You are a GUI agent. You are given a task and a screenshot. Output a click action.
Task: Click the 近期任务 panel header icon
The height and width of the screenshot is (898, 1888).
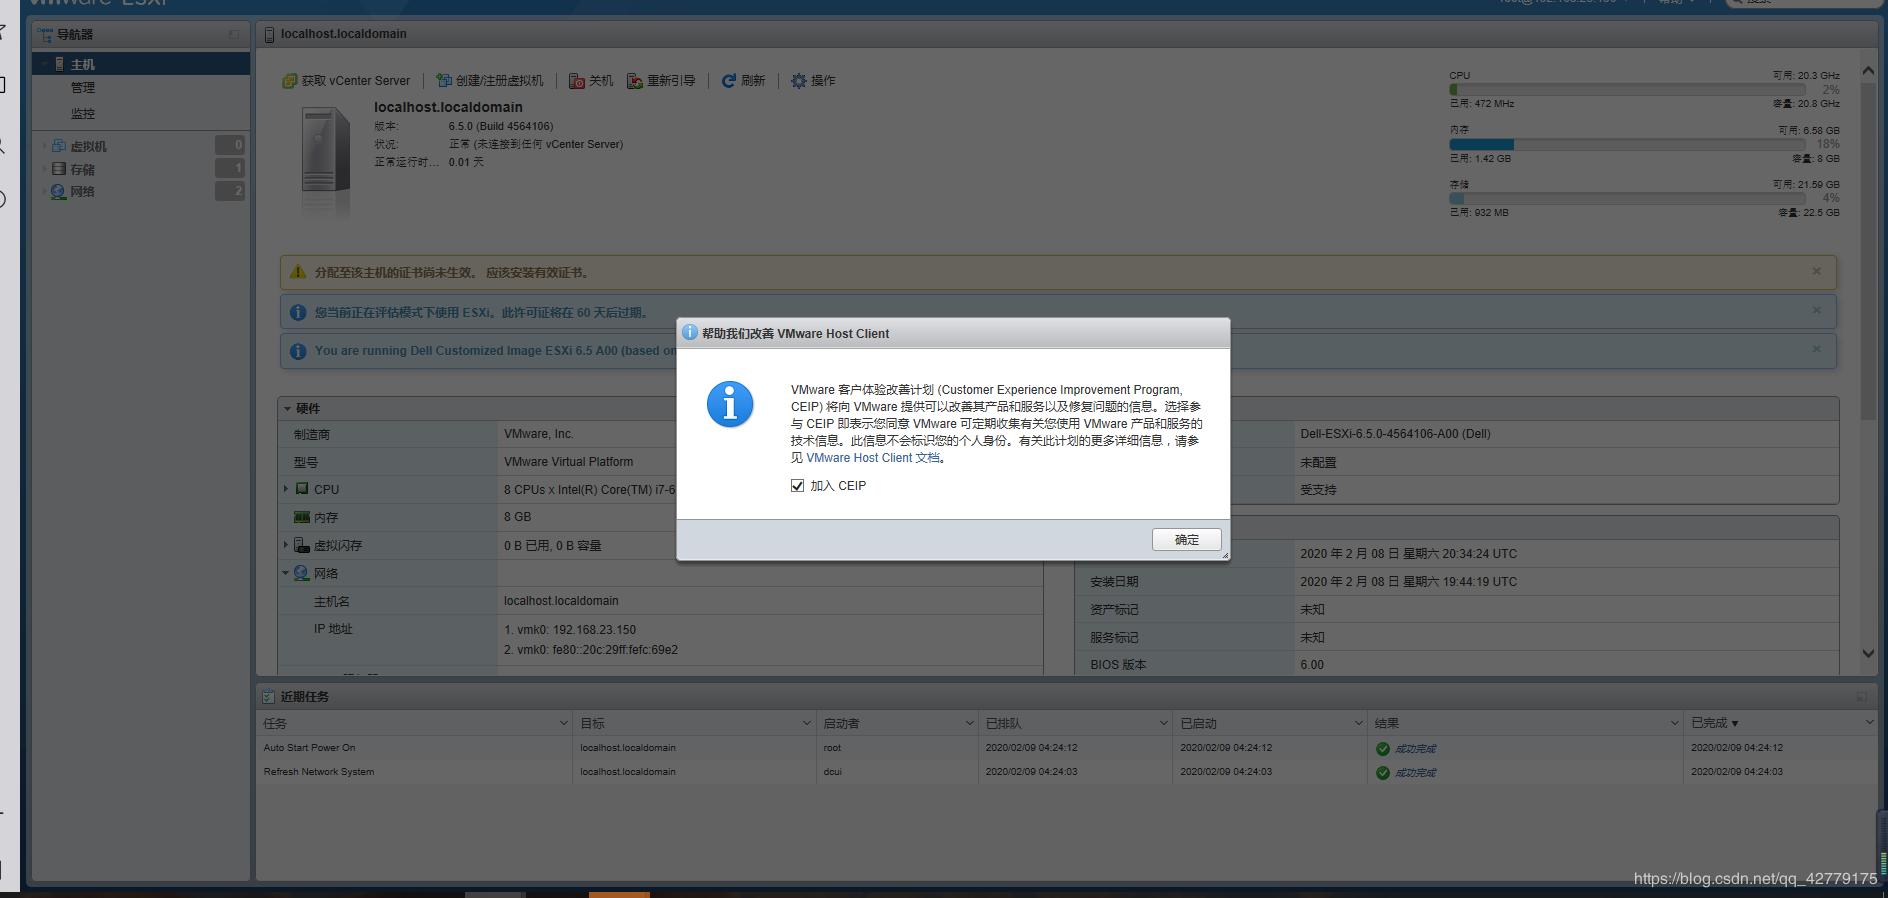tap(268, 696)
